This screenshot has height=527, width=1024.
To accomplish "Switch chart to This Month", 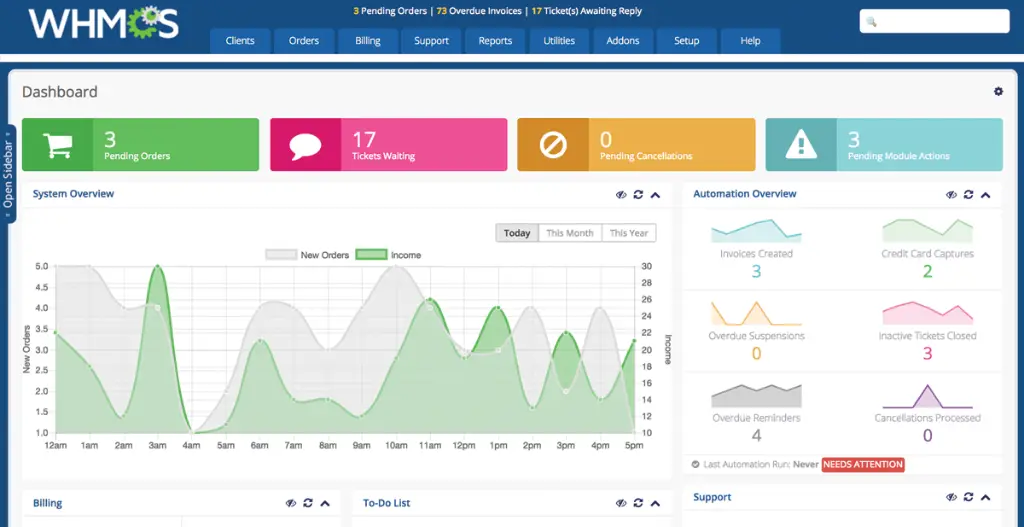I will click(569, 233).
